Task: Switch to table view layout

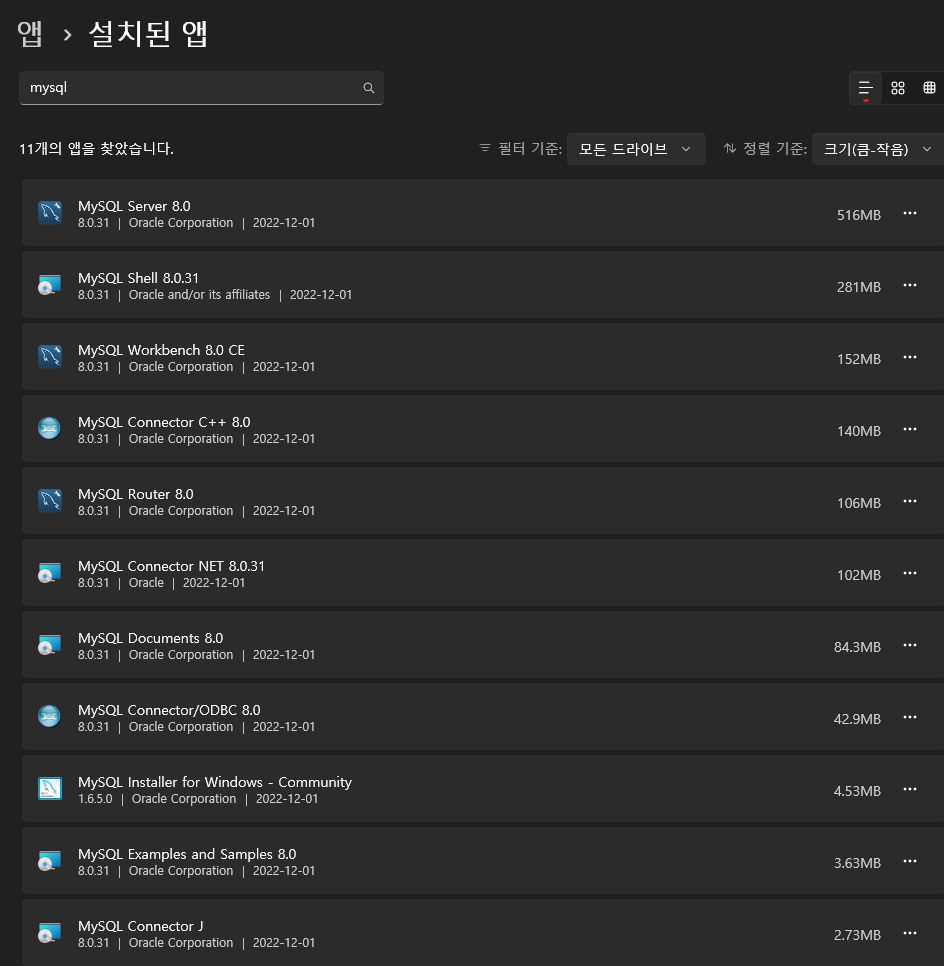Action: point(929,88)
